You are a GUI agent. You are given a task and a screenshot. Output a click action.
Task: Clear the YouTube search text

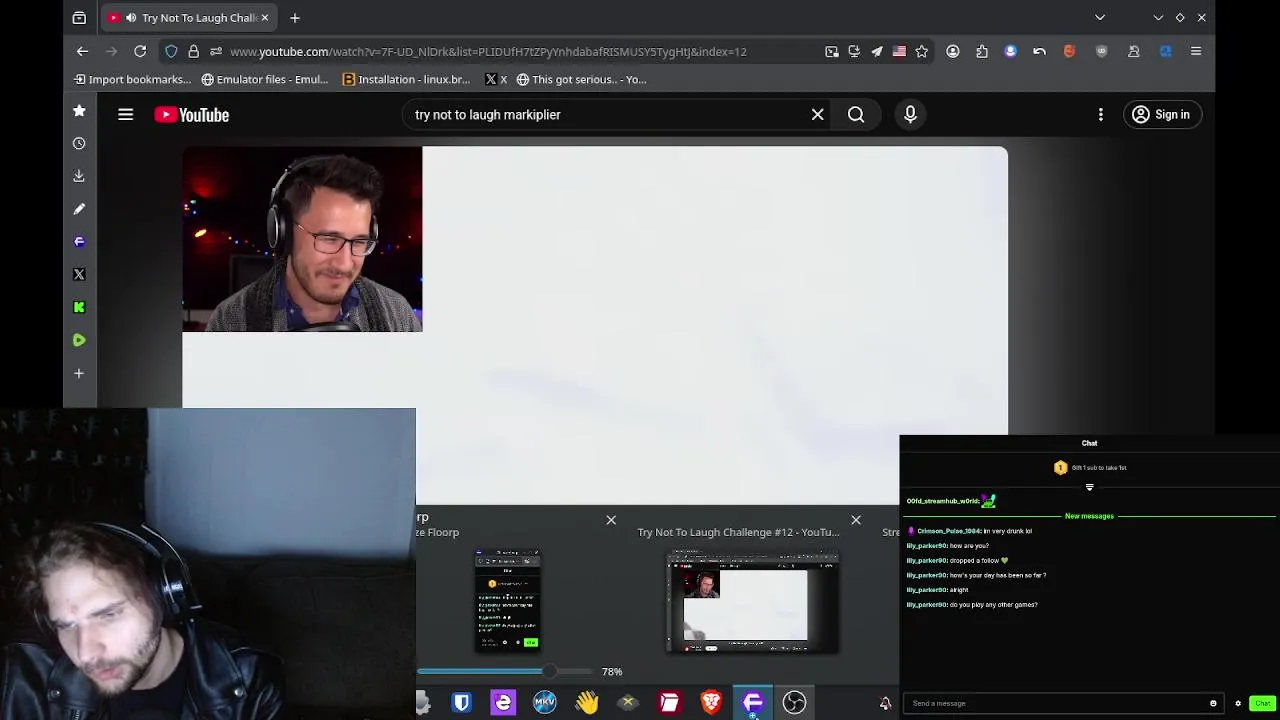[x=817, y=114]
